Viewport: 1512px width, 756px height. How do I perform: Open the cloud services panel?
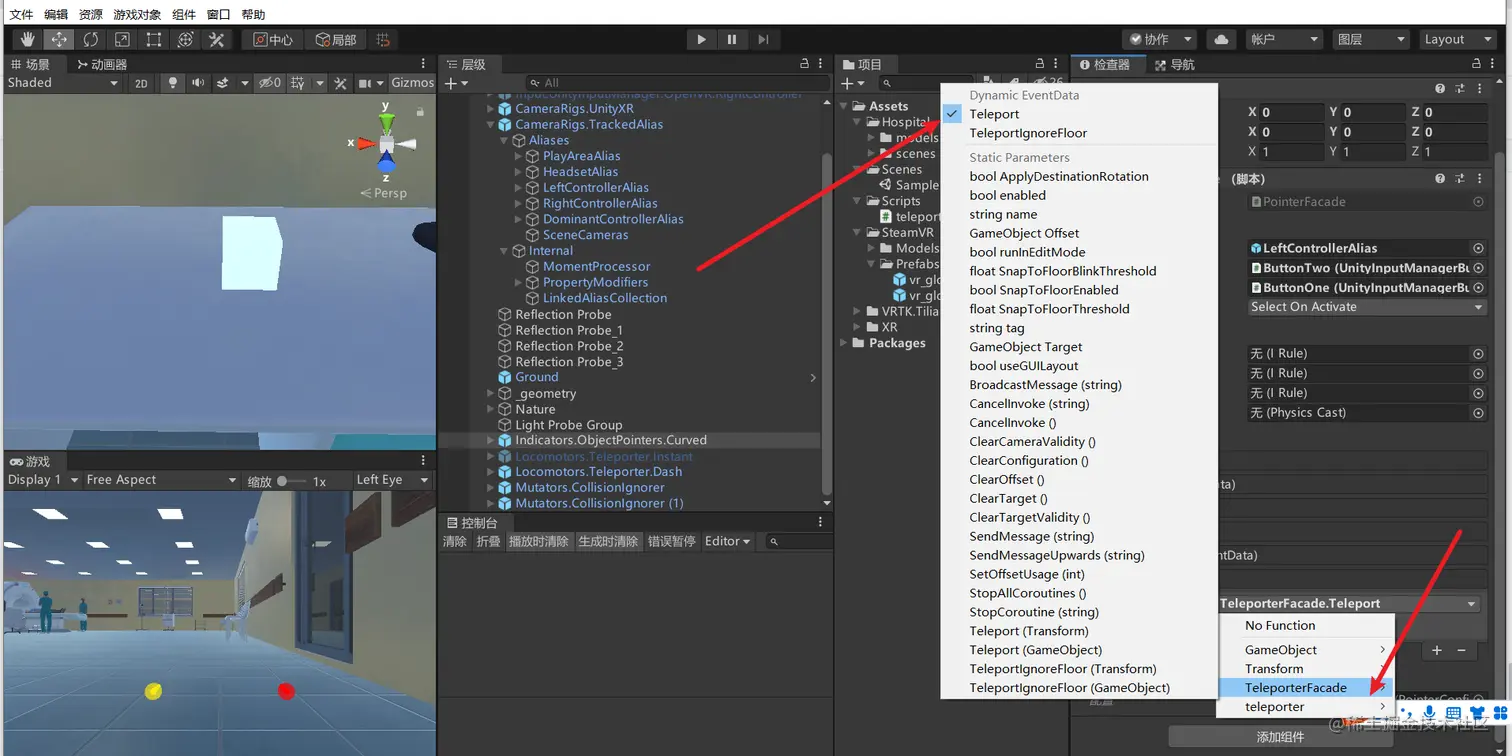click(x=1221, y=39)
